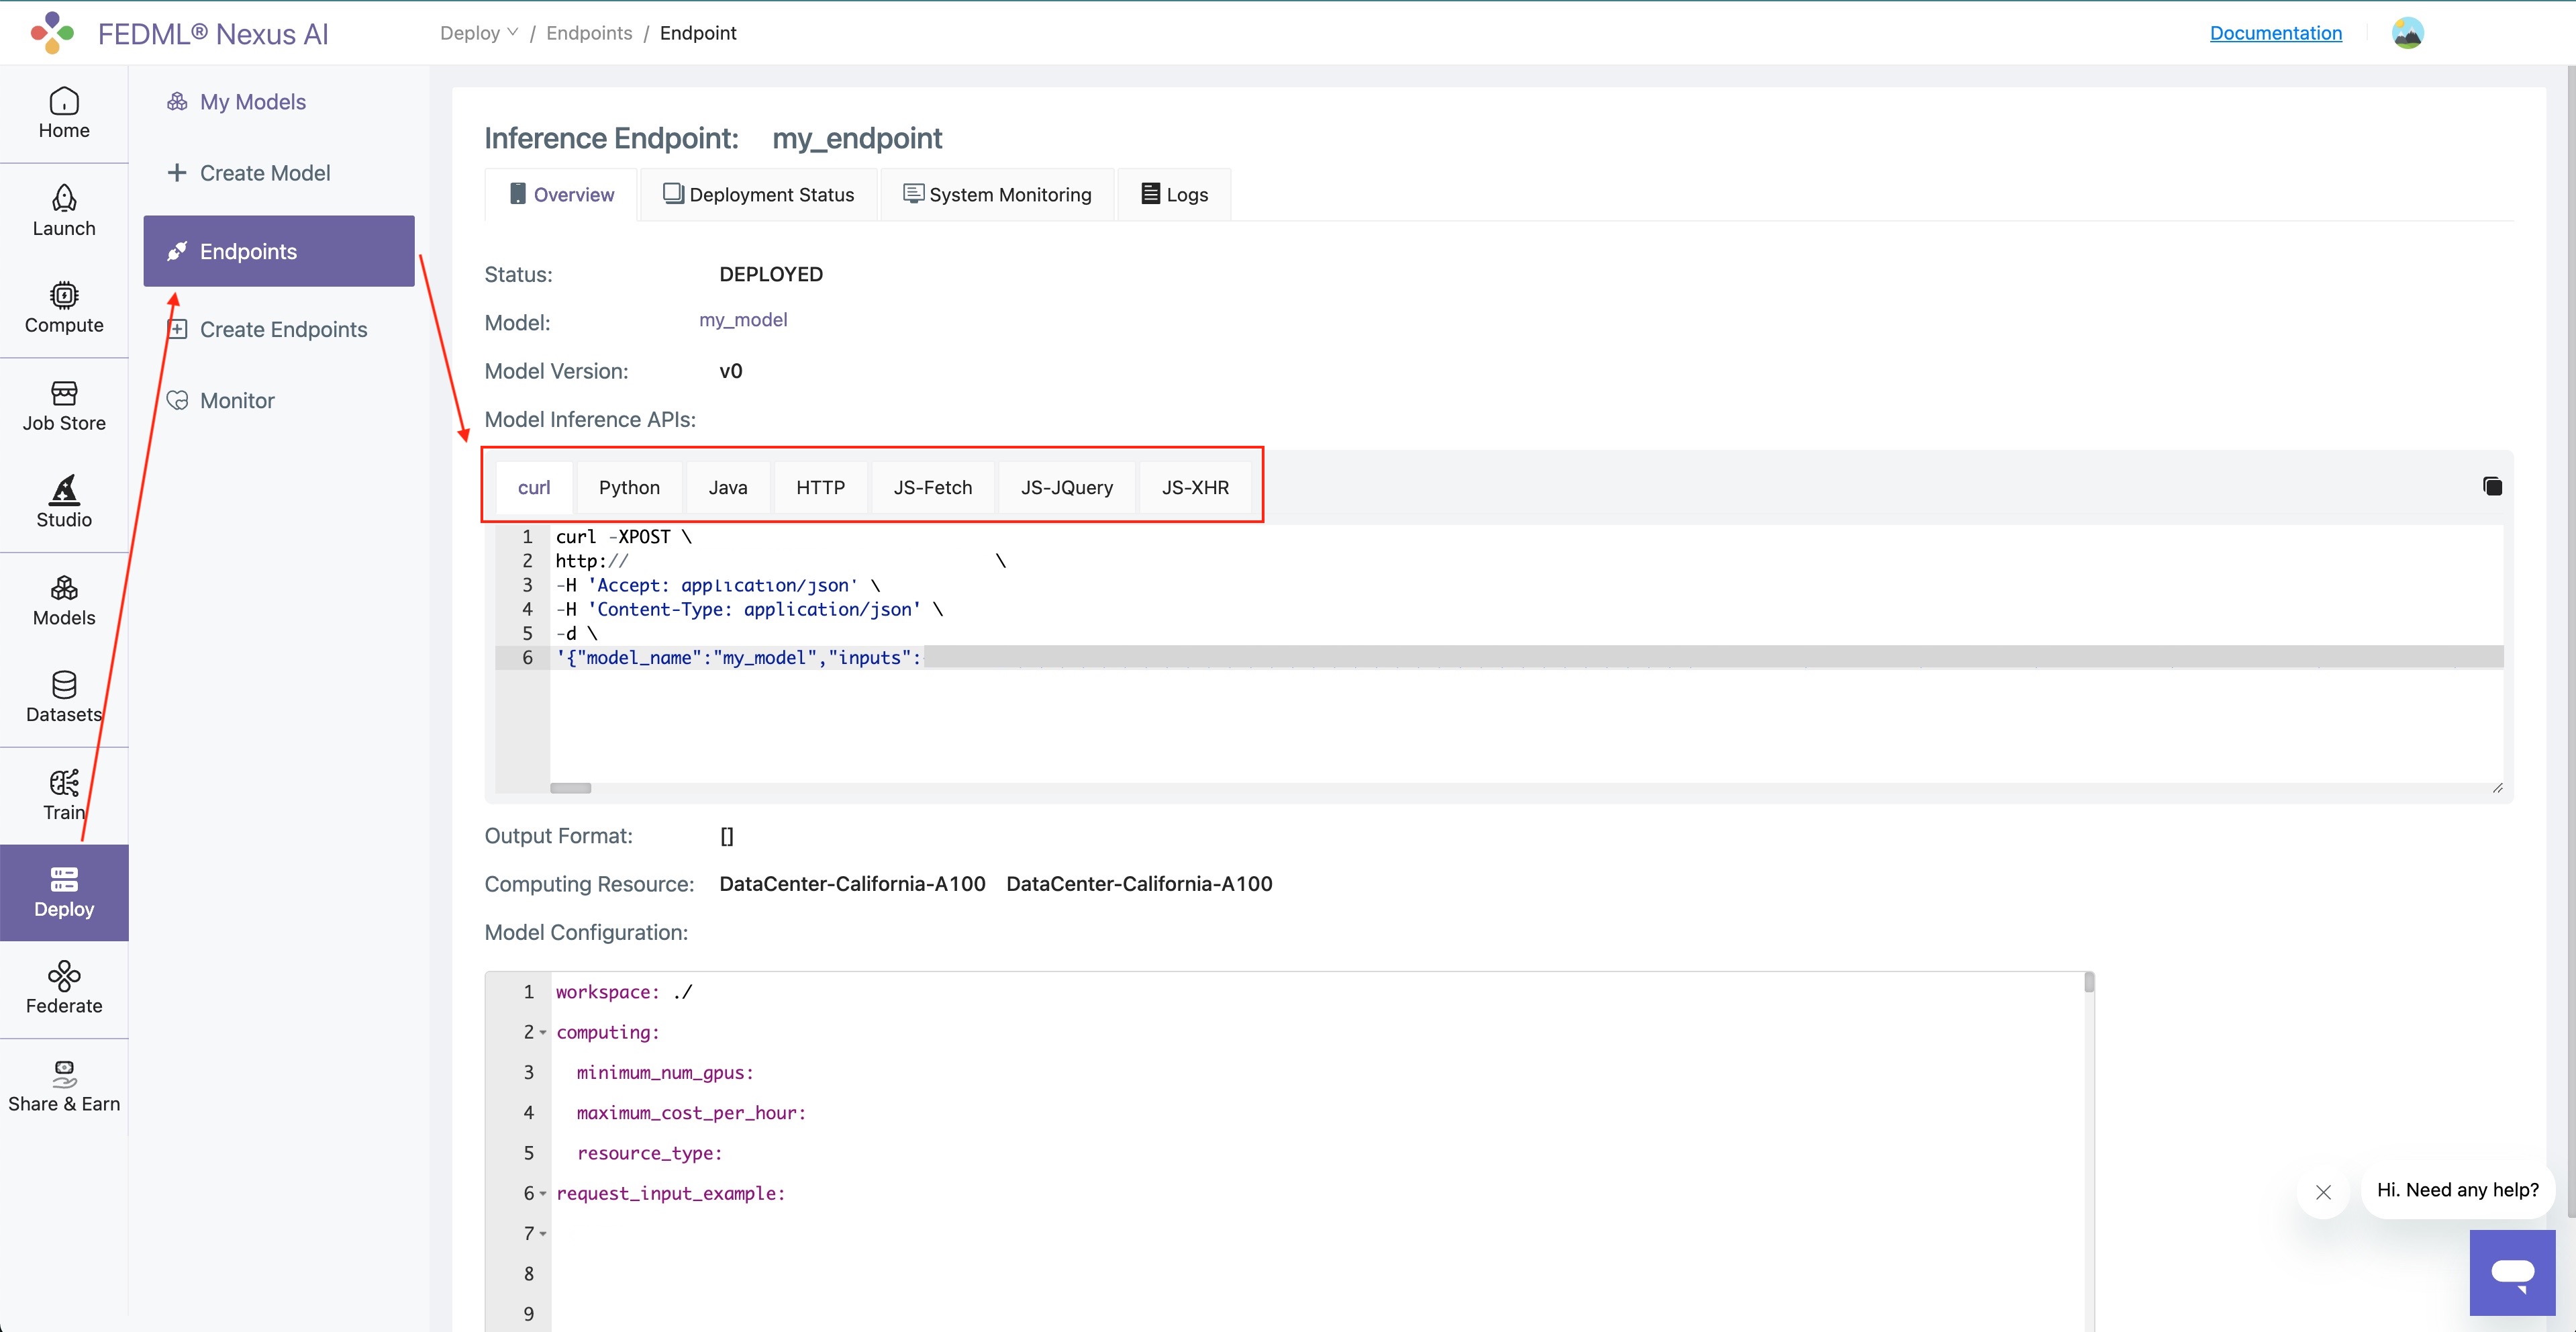Copy the API code snippet

click(2492, 486)
